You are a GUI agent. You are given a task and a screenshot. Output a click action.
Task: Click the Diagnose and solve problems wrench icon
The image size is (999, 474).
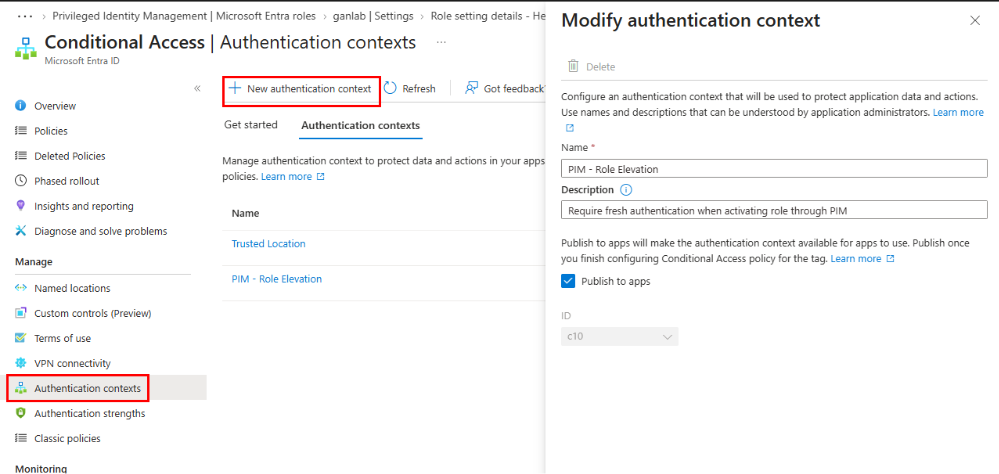(x=20, y=231)
